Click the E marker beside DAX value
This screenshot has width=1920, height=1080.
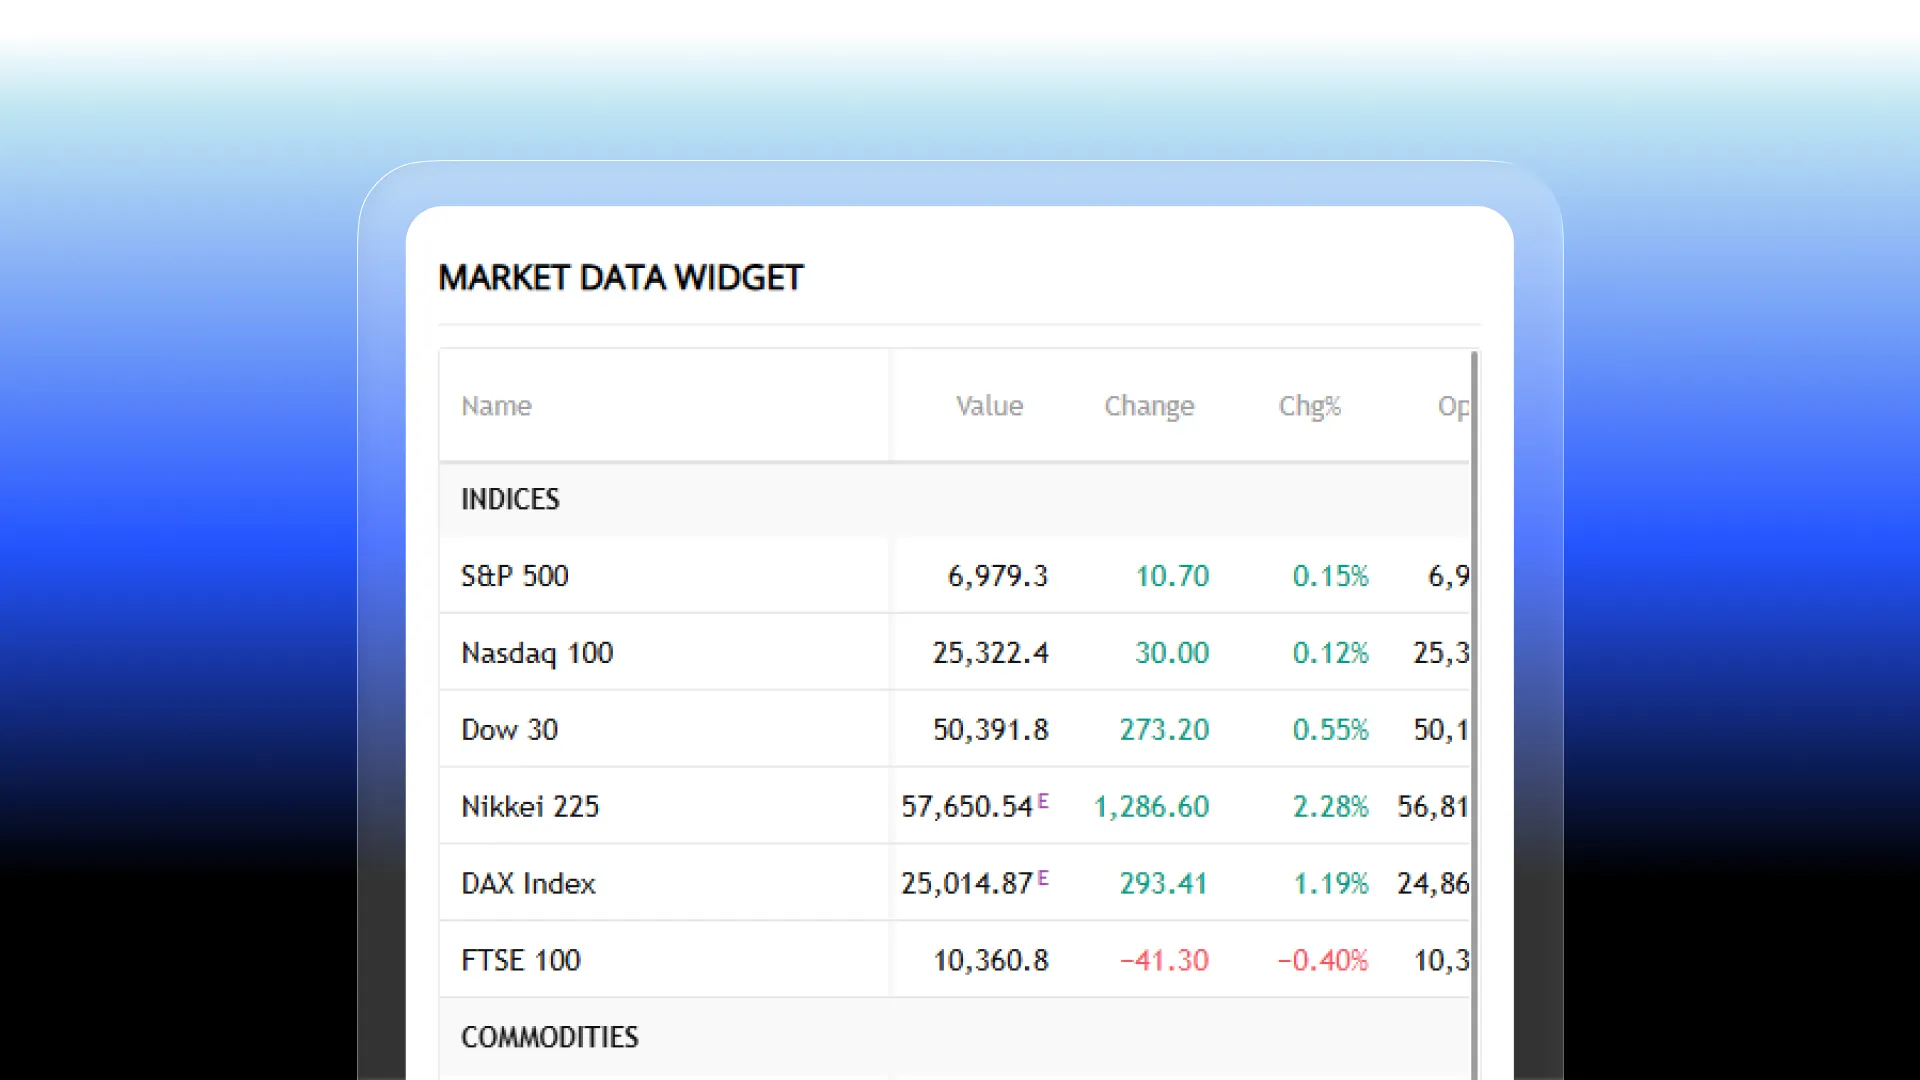click(1043, 878)
